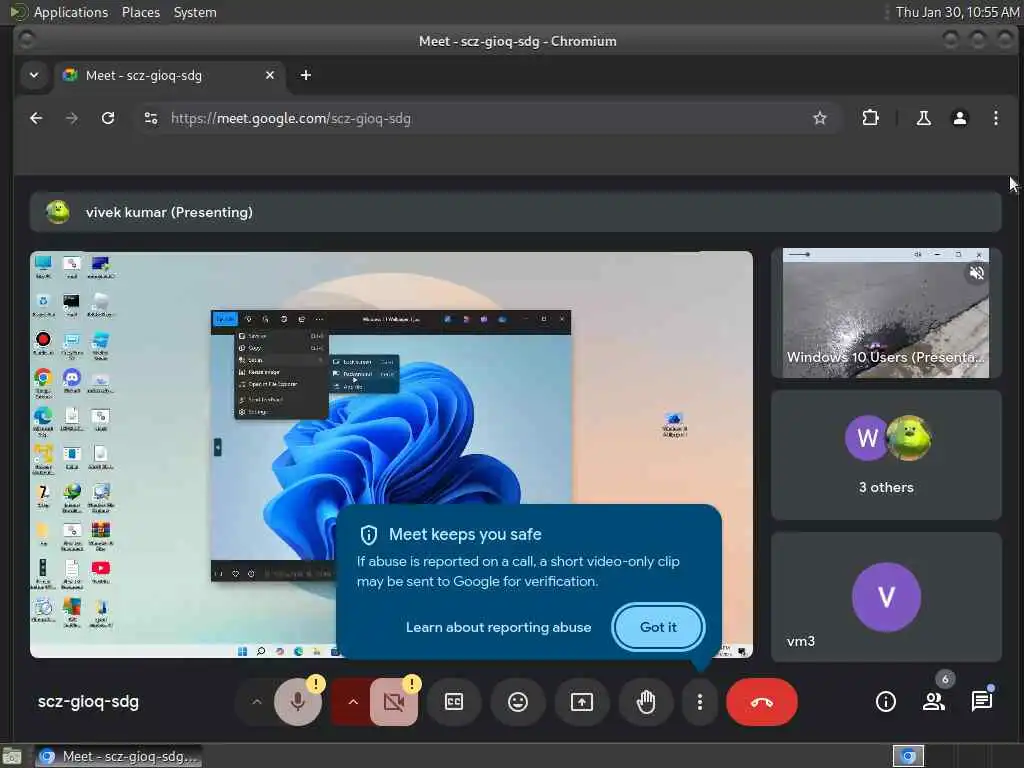
Task: Click the scz-gioq-sdg meeting code text
Action: tap(88, 701)
